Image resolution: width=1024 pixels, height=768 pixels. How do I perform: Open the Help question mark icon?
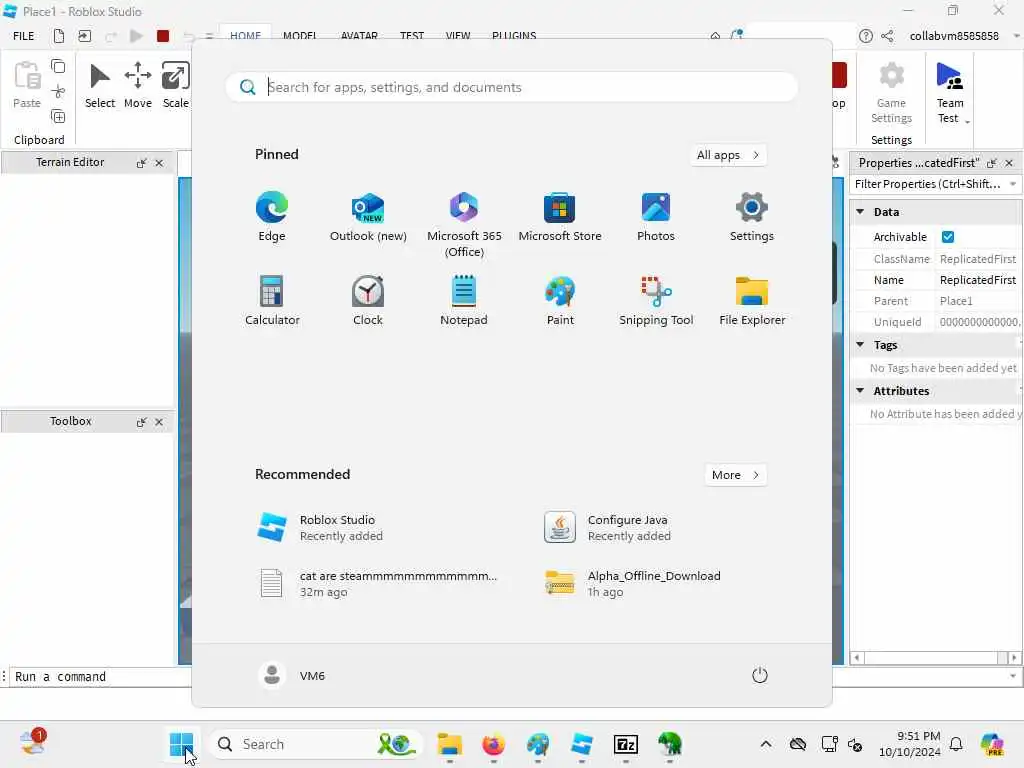[865, 36]
